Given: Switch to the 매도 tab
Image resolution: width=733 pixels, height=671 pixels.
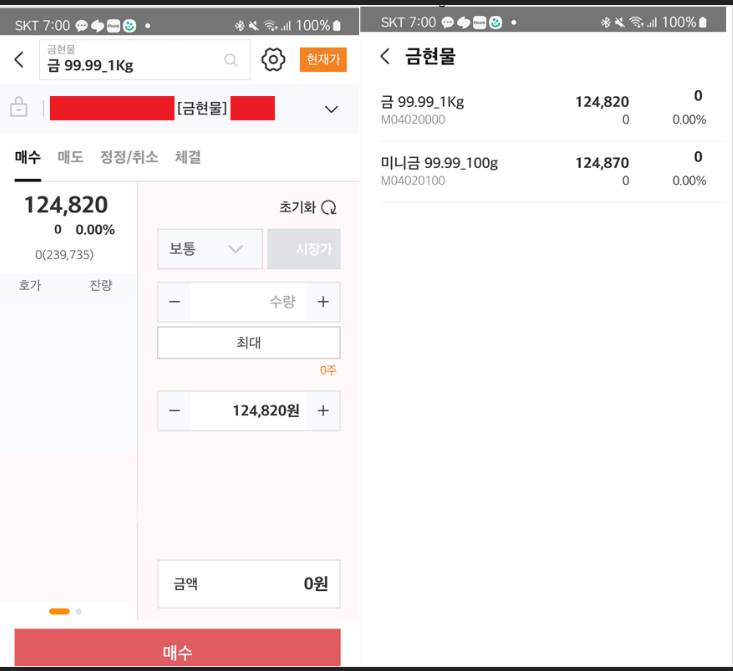Looking at the screenshot, I should pos(71,157).
